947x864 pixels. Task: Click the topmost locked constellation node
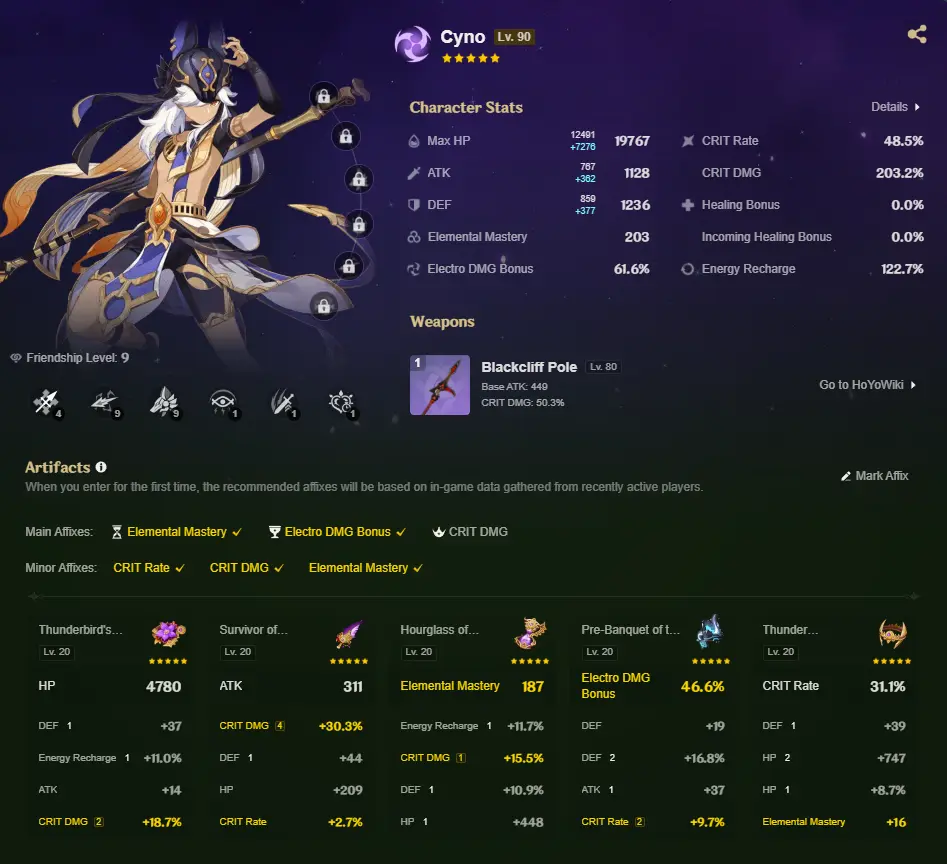[324, 96]
